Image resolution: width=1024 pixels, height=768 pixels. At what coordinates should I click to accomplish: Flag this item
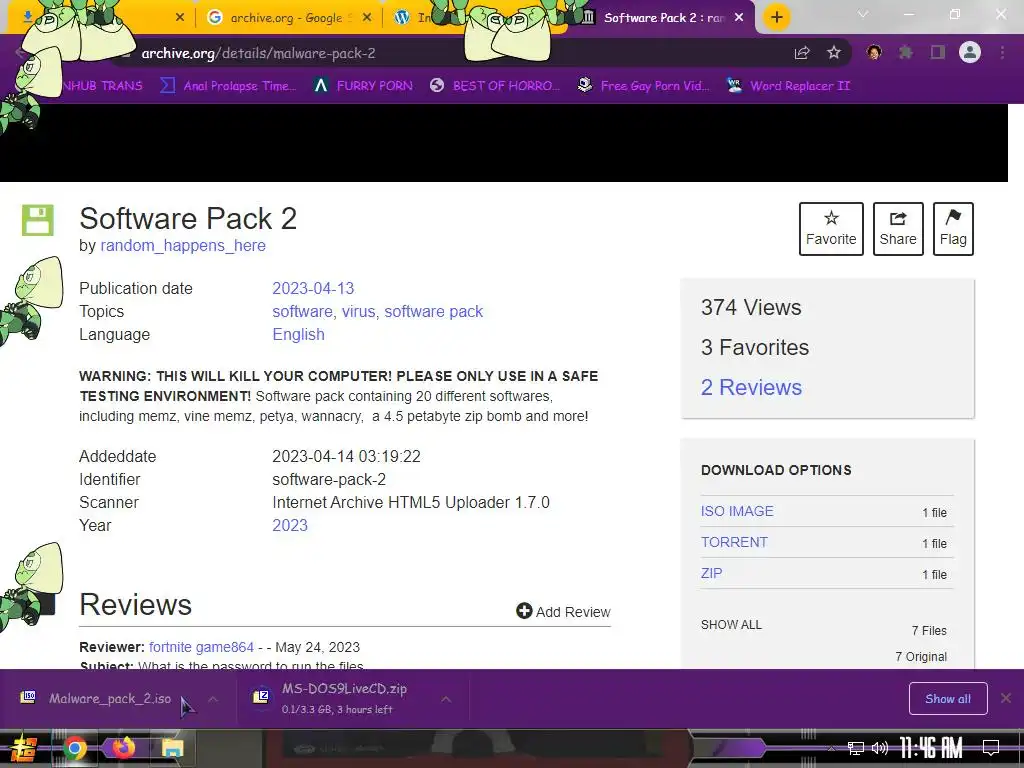[x=953, y=229]
